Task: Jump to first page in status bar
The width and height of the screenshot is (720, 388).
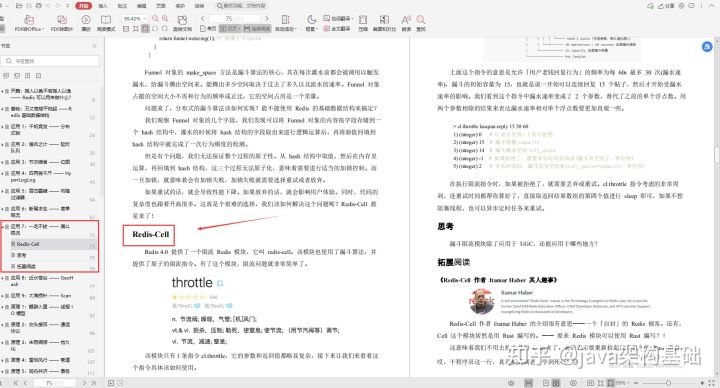Action: point(15,383)
